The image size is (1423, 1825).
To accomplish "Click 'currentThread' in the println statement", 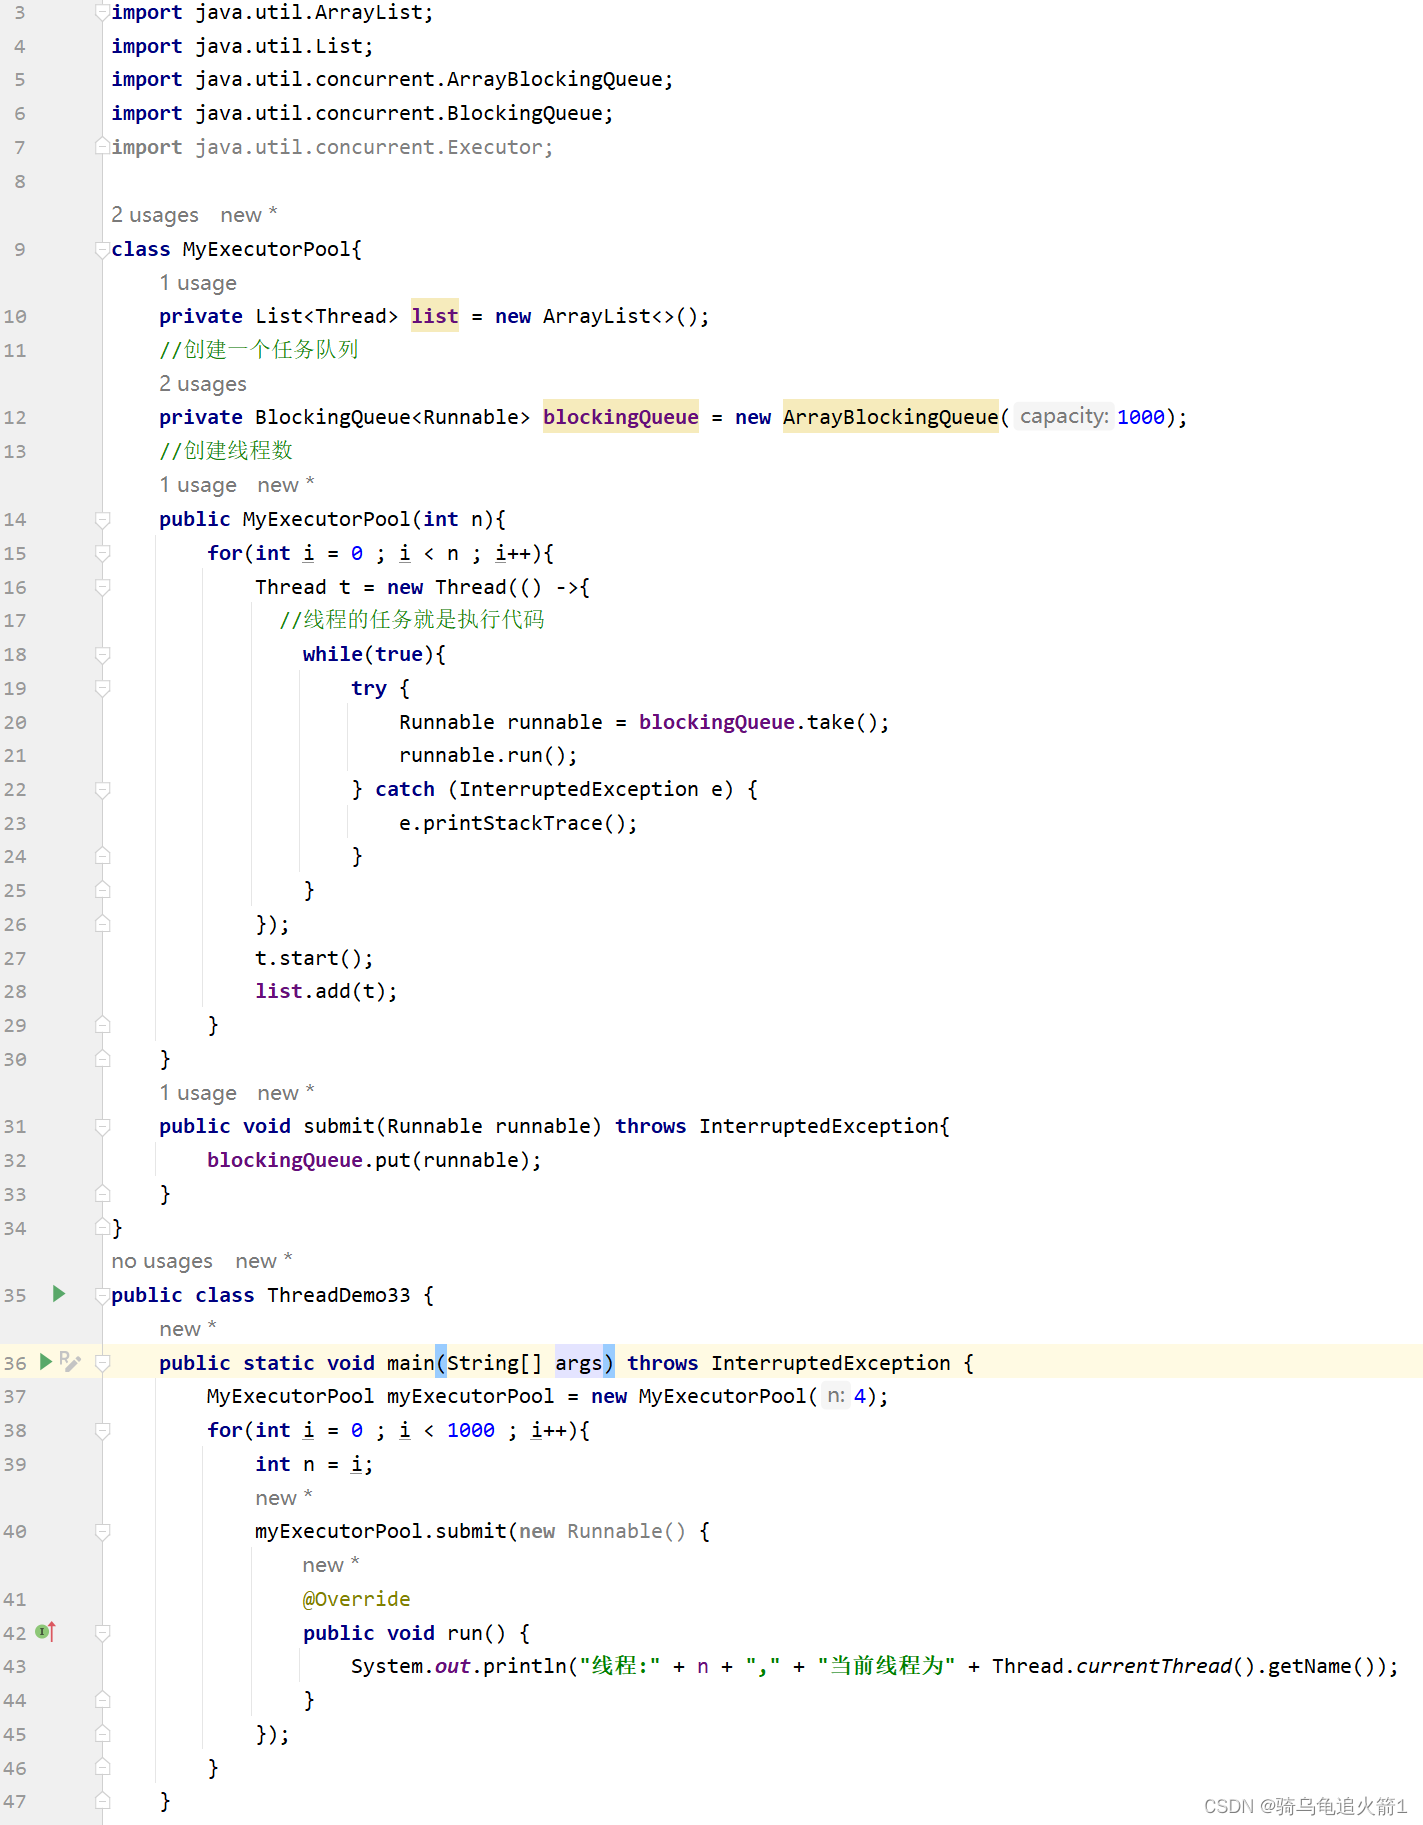I will (1154, 1666).
